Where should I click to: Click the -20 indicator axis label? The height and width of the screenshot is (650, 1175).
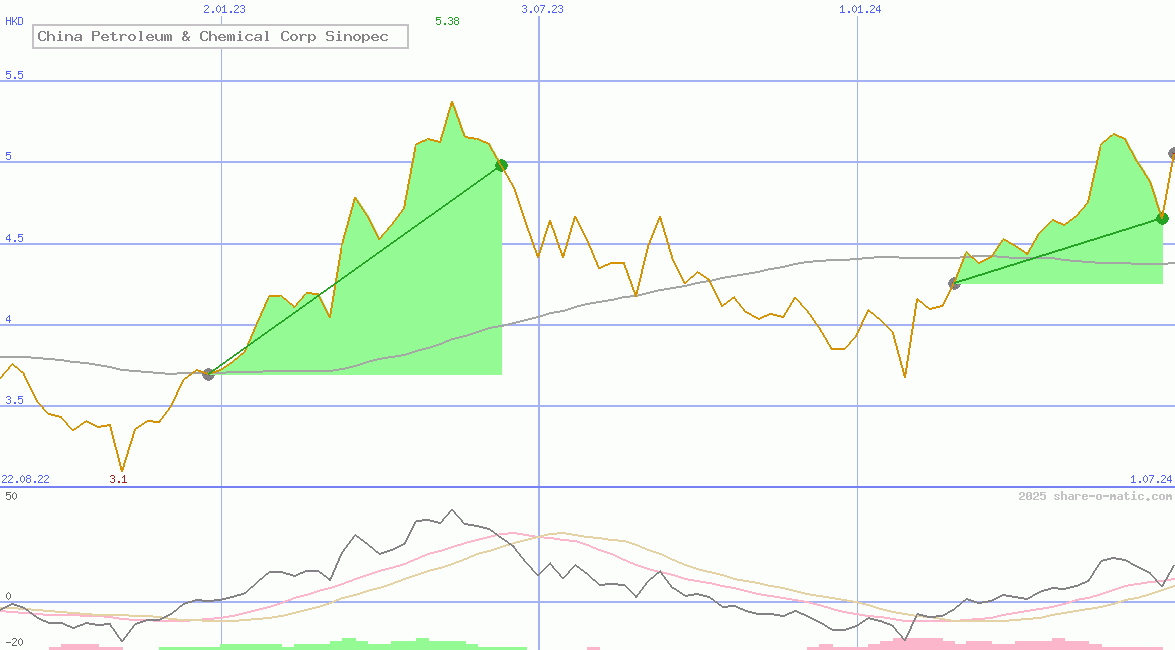(14, 643)
